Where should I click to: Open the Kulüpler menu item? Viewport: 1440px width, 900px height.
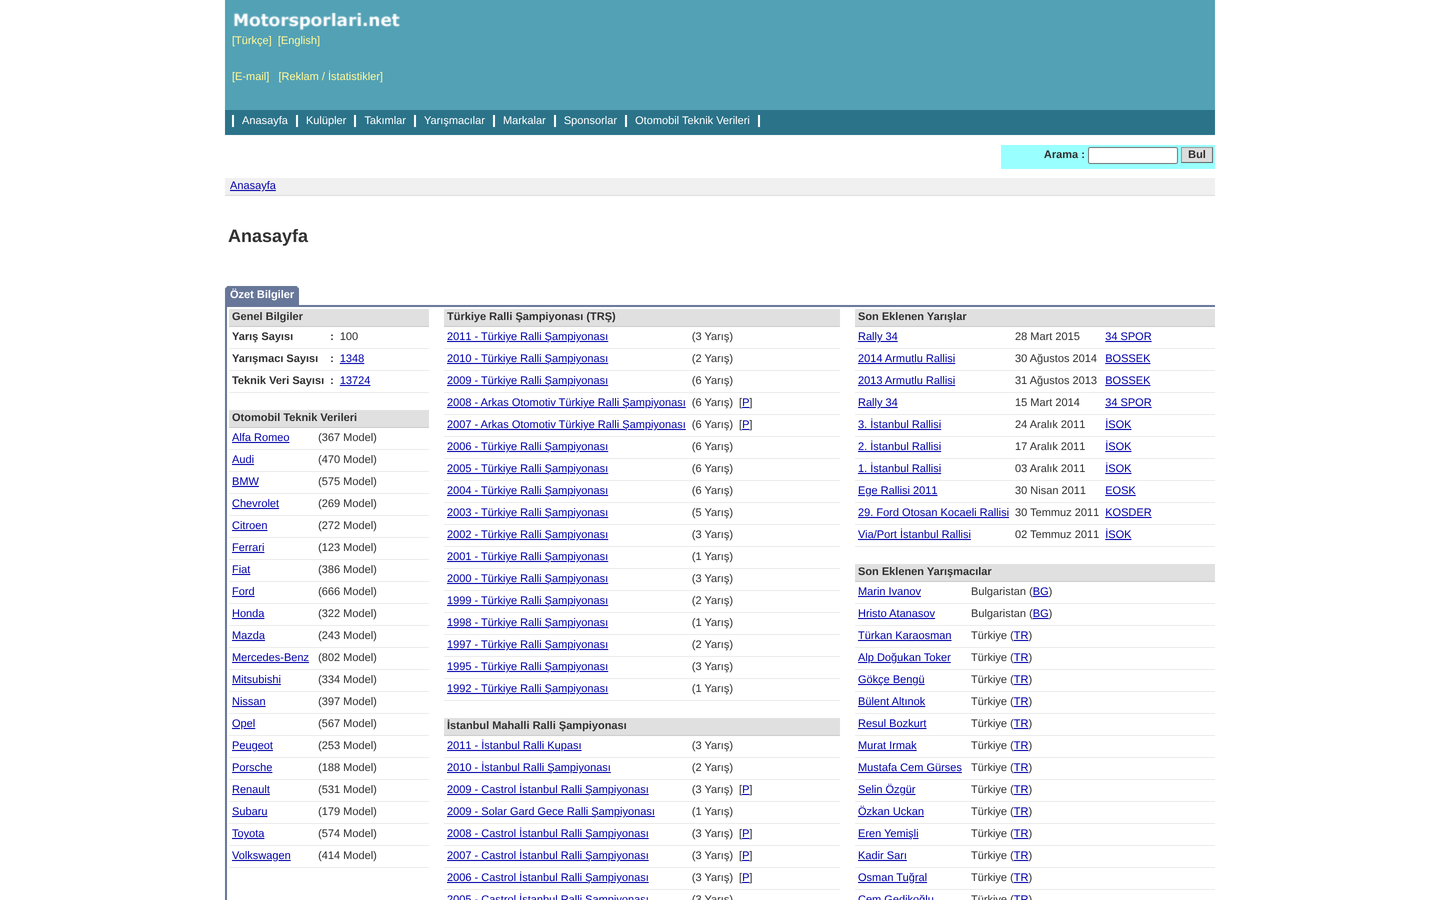click(x=326, y=120)
